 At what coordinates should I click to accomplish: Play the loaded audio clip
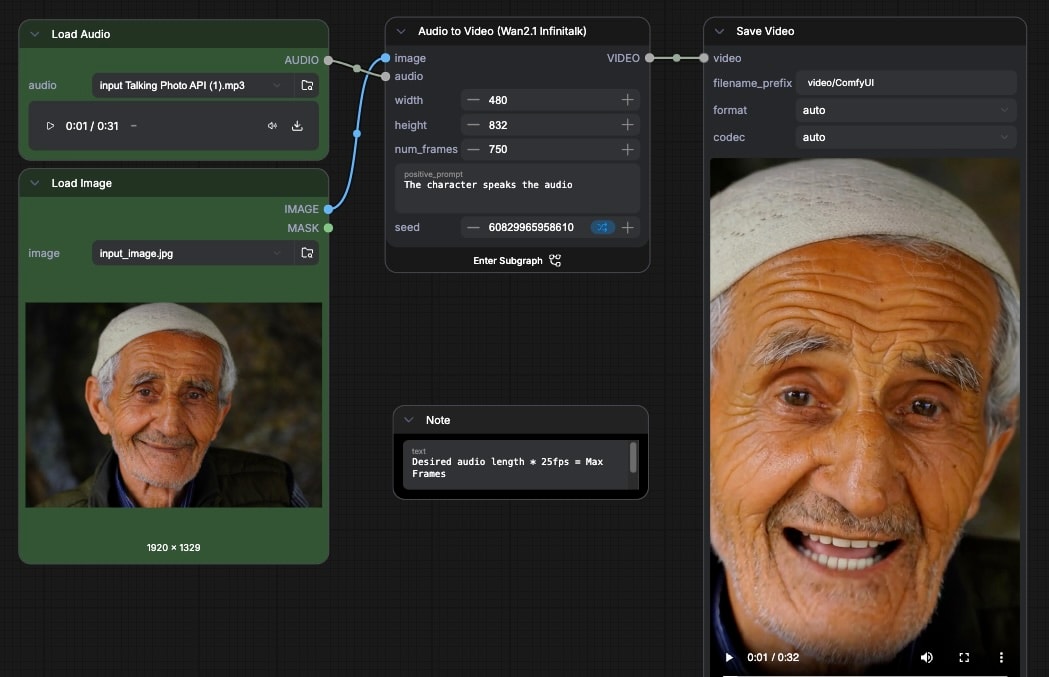click(x=50, y=126)
